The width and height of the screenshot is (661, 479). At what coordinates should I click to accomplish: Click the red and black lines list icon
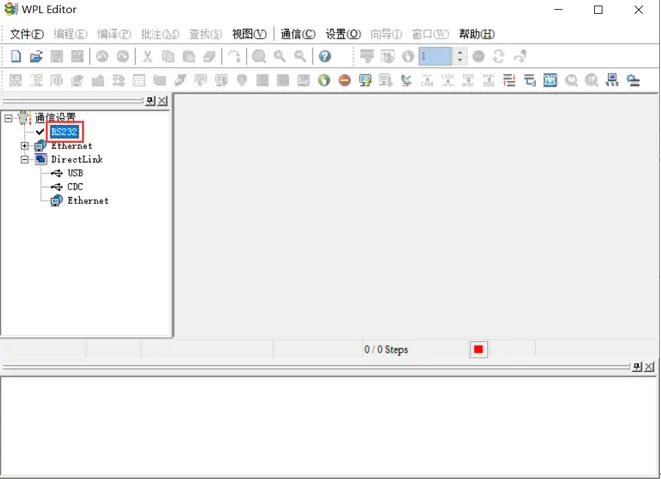[x=509, y=80]
